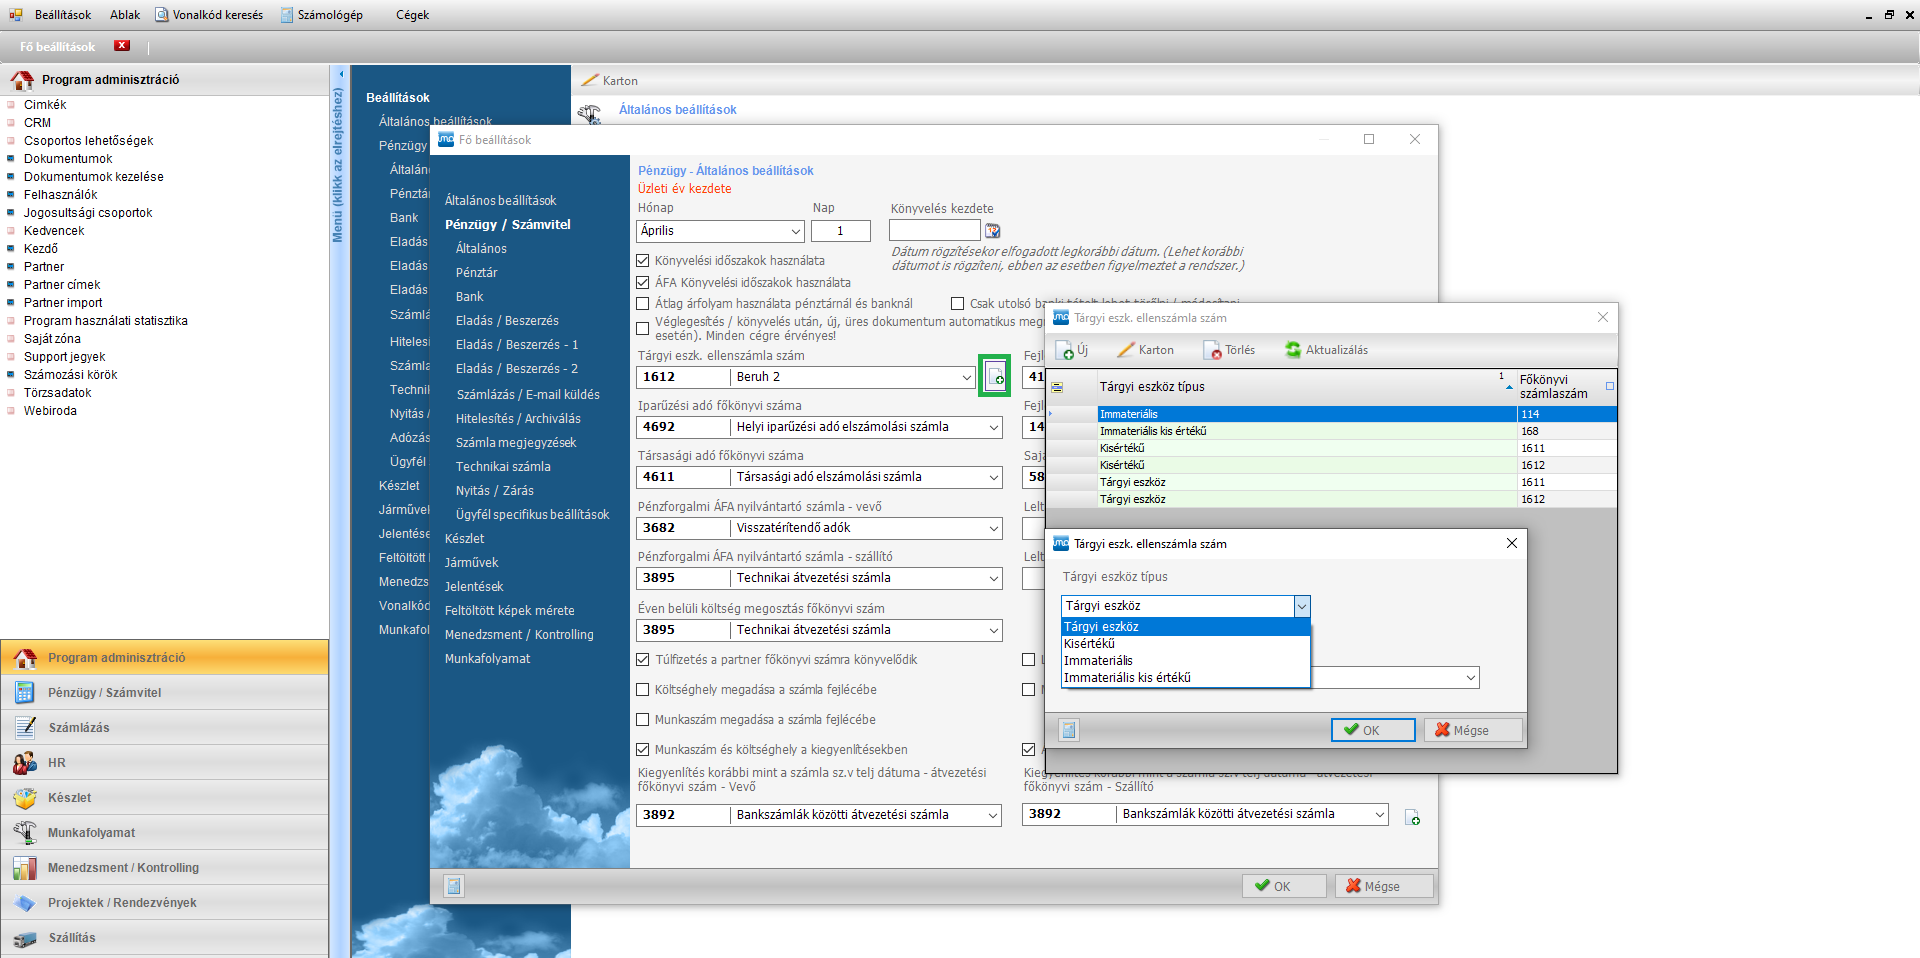Screen dimensions: 1920x958
Task: Click the Új icon in the list toolbar
Action: (x=1066, y=350)
